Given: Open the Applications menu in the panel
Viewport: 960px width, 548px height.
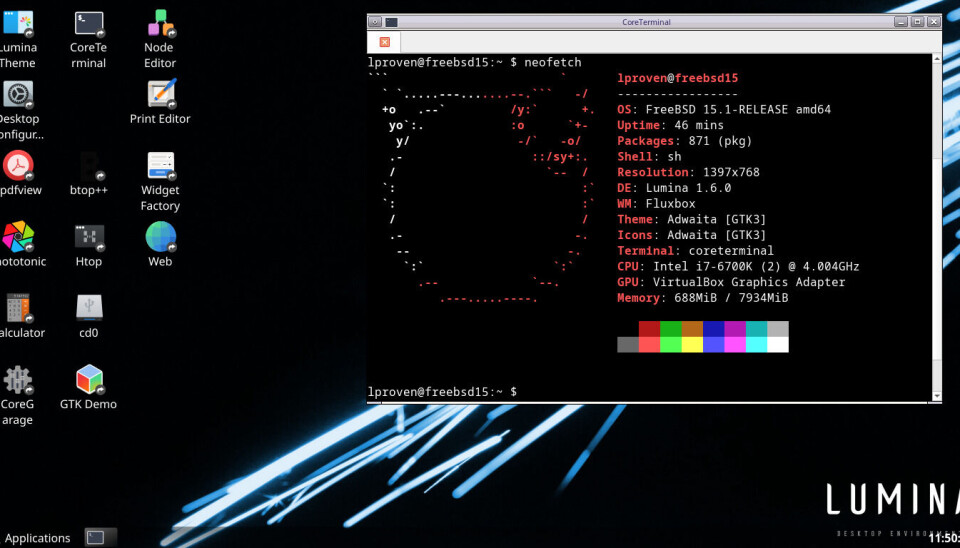Looking at the screenshot, I should pyautogui.click(x=37, y=538).
